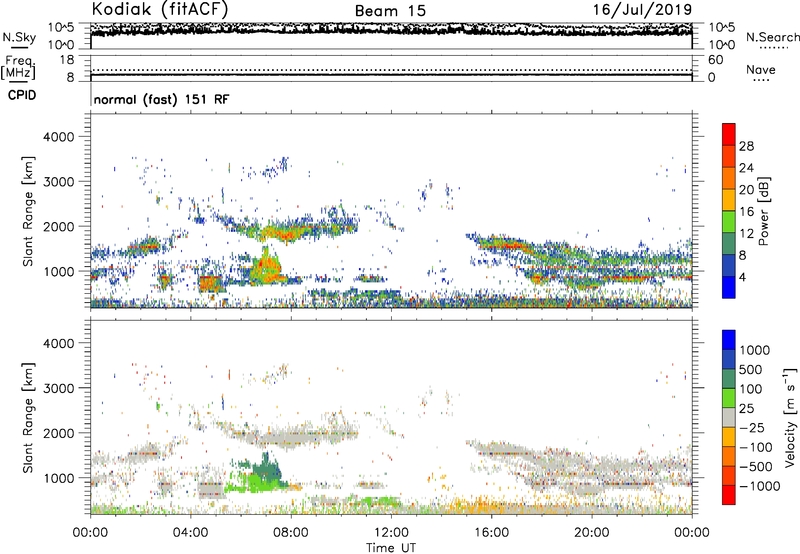Click the Slant Range label of velocity panel
Image resolution: width=800 pixels, height=554 pixels.
[x=28, y=418]
